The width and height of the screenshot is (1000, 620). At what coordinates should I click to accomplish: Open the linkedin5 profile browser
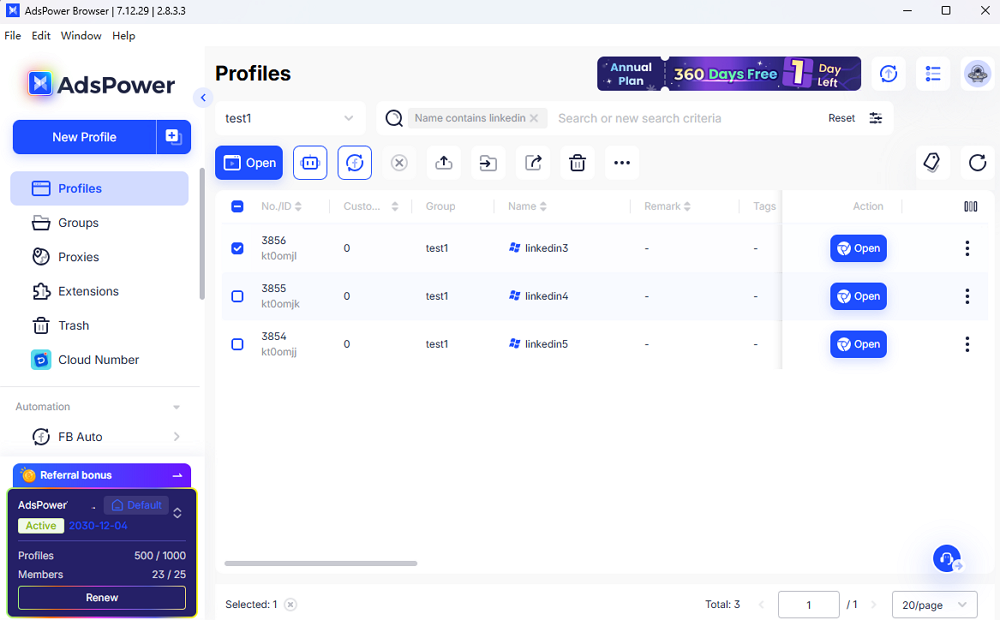tap(858, 344)
